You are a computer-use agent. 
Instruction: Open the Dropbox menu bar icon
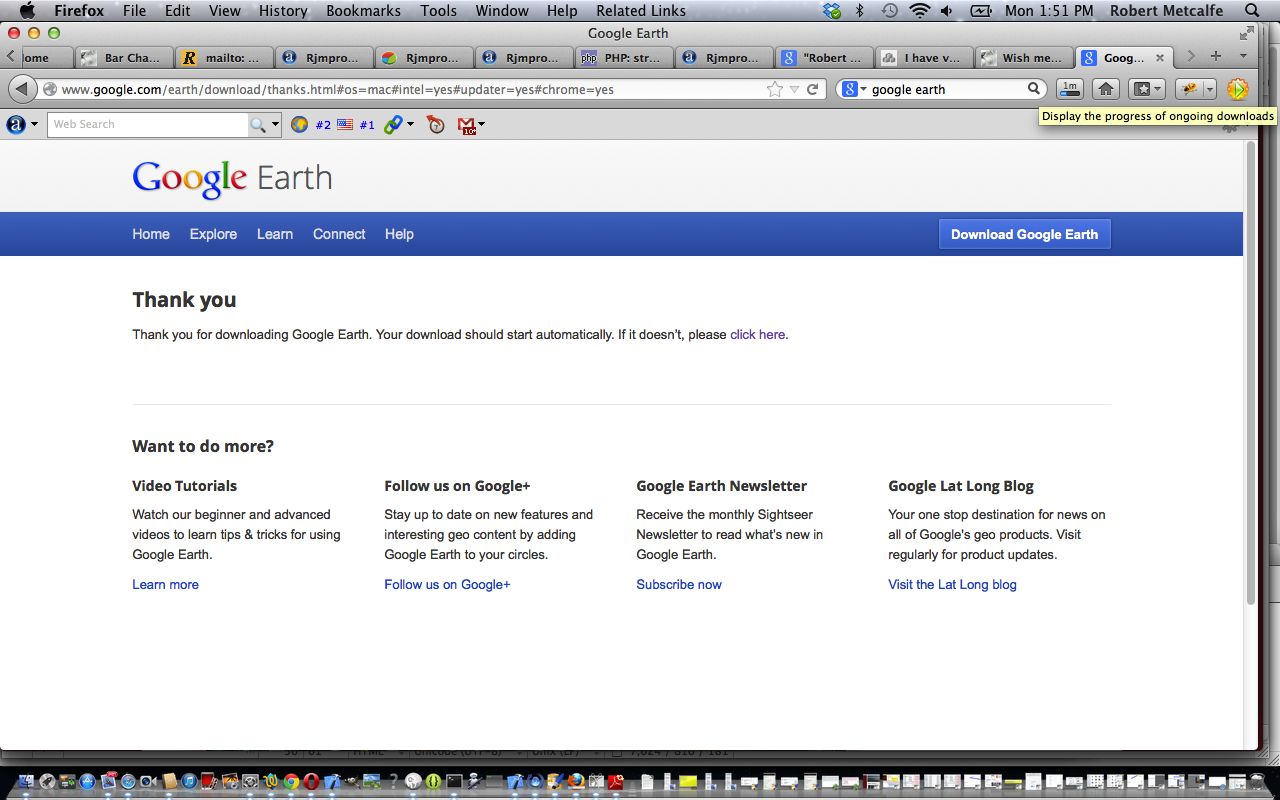point(832,11)
